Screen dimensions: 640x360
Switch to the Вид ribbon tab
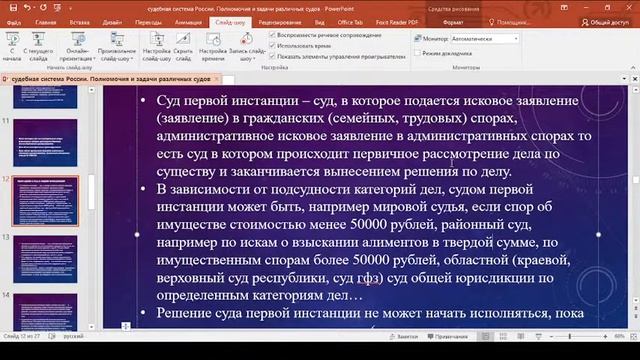click(x=320, y=22)
